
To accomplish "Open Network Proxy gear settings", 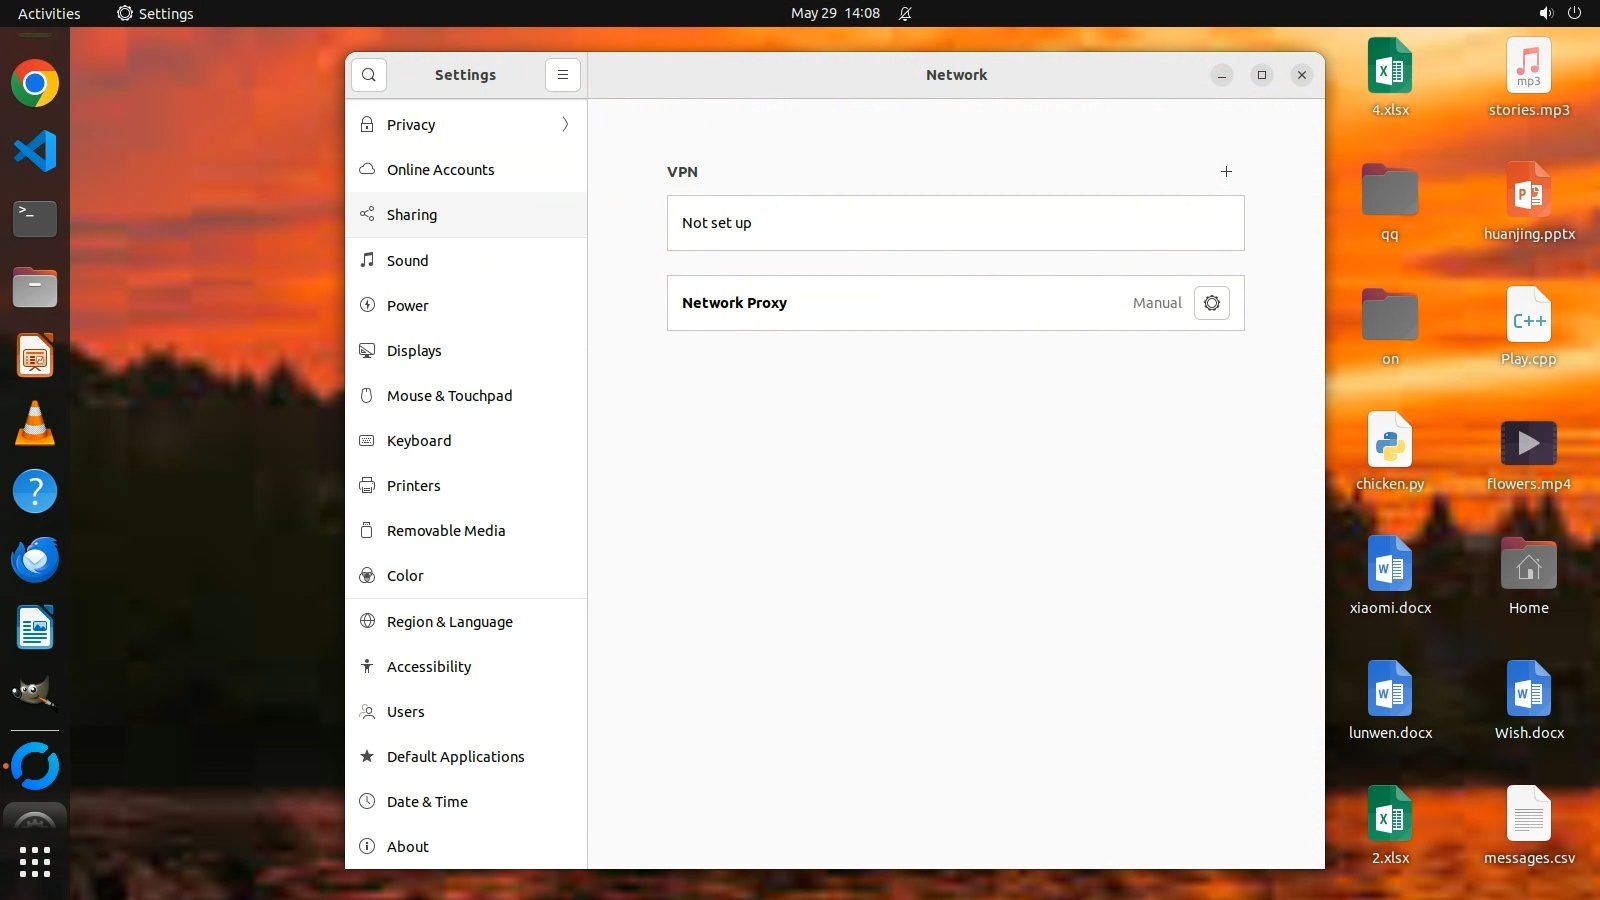I will tap(1211, 303).
